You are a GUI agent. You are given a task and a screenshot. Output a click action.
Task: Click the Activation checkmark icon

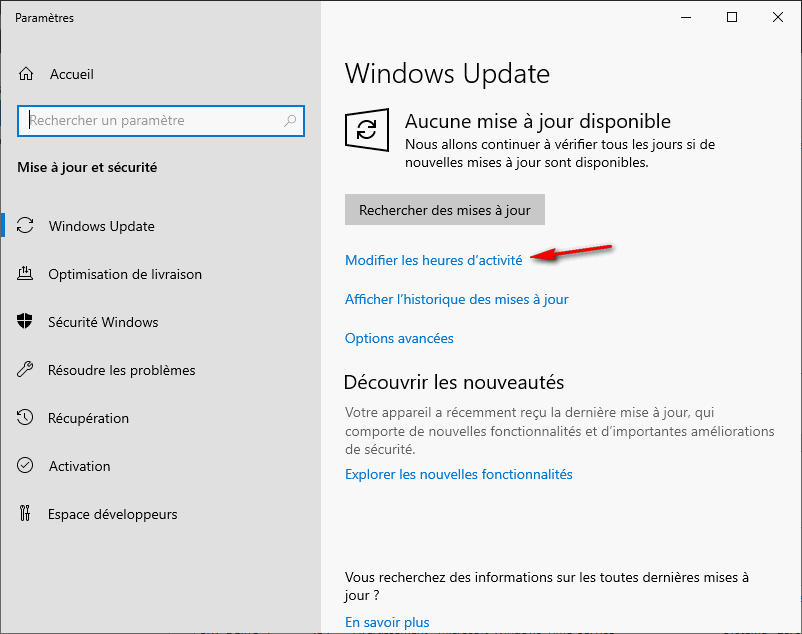27,466
